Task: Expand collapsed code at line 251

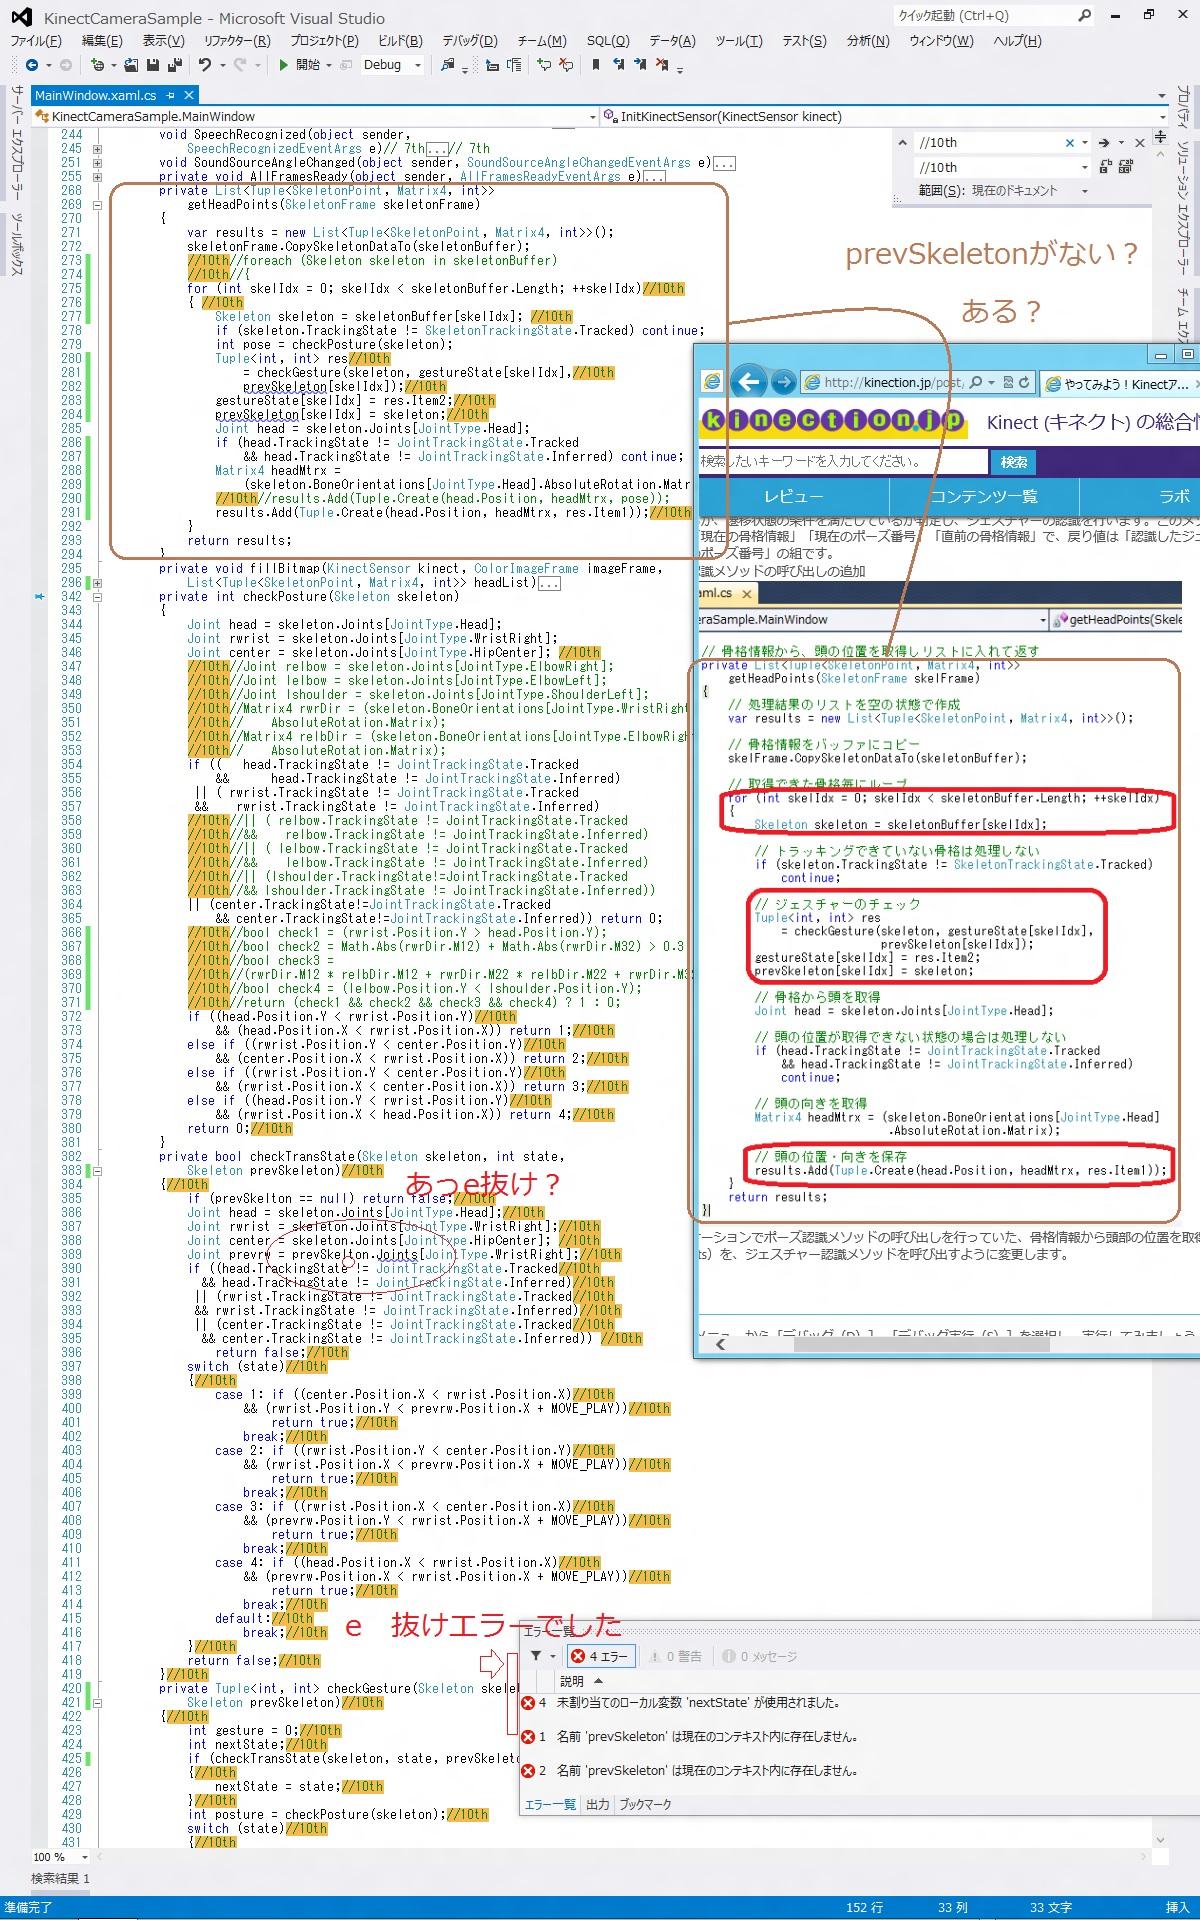Action: click(x=97, y=162)
